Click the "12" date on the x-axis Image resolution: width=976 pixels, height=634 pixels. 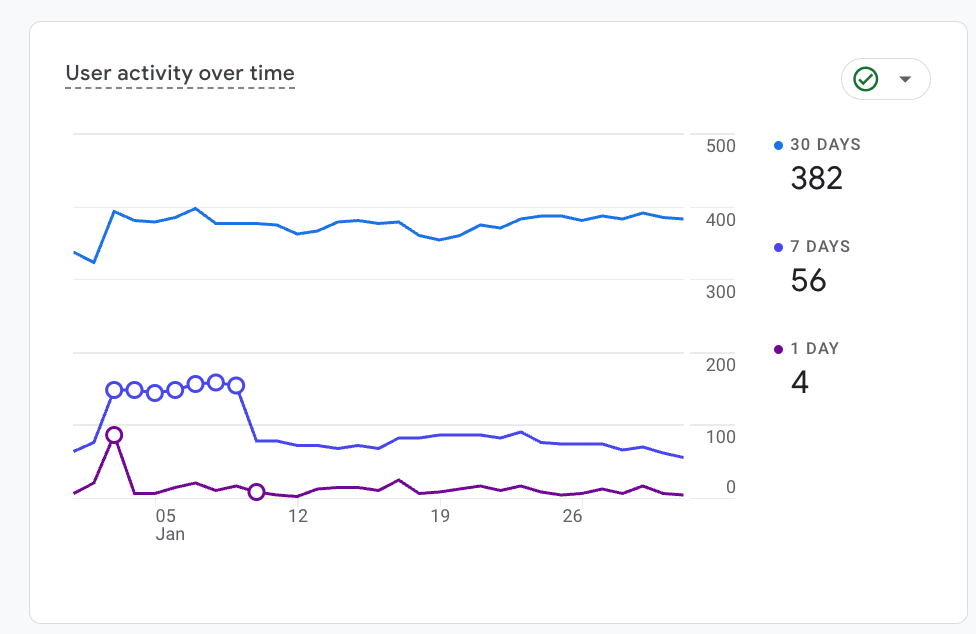pyautogui.click(x=298, y=516)
